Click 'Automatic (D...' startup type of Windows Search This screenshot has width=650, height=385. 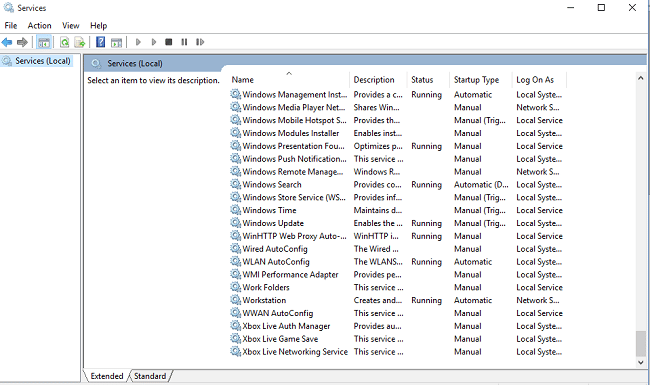[481, 184]
